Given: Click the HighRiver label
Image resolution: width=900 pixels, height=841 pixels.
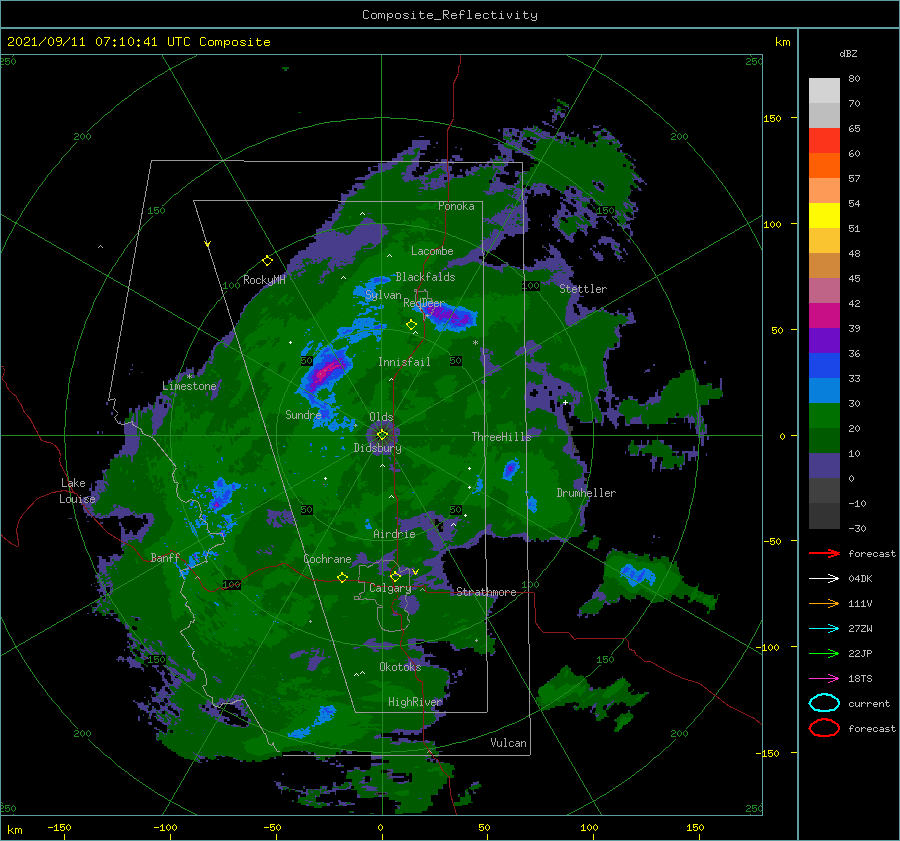Looking at the screenshot, I should coord(415,703).
